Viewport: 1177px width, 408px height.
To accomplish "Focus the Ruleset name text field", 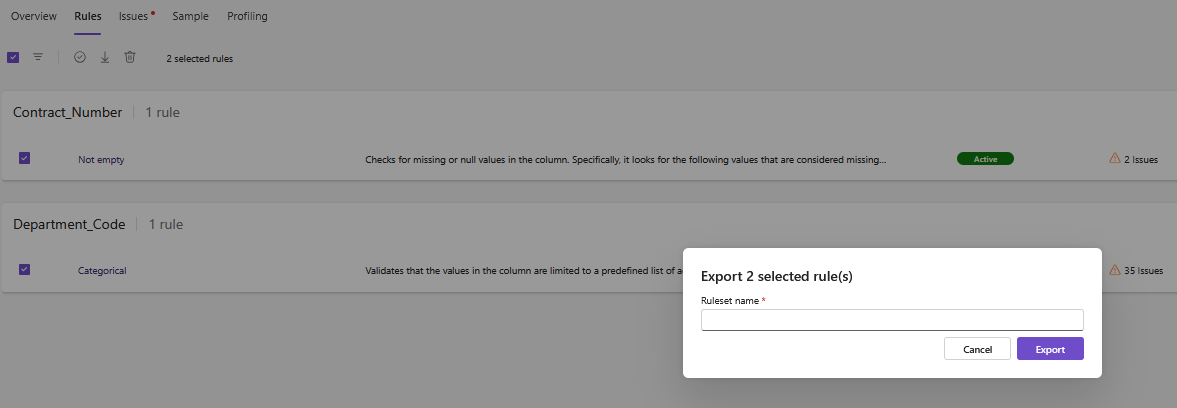I will pyautogui.click(x=892, y=320).
